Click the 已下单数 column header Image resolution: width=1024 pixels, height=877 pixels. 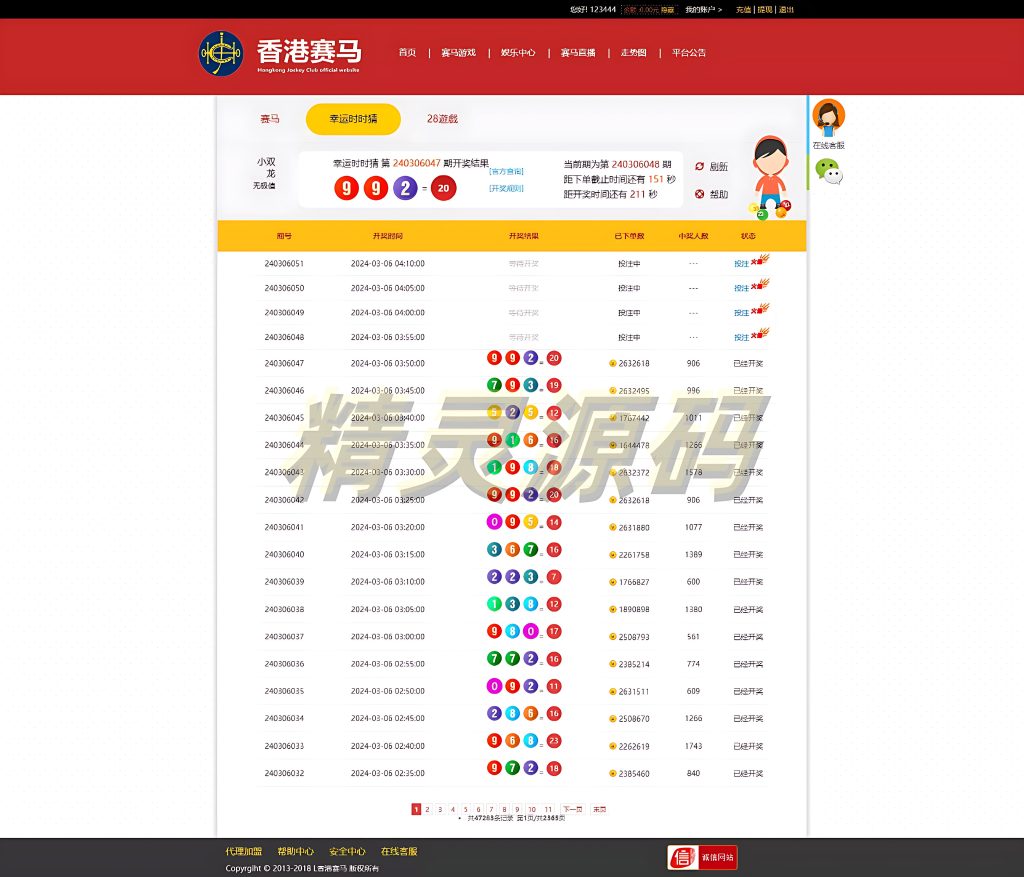click(630, 236)
